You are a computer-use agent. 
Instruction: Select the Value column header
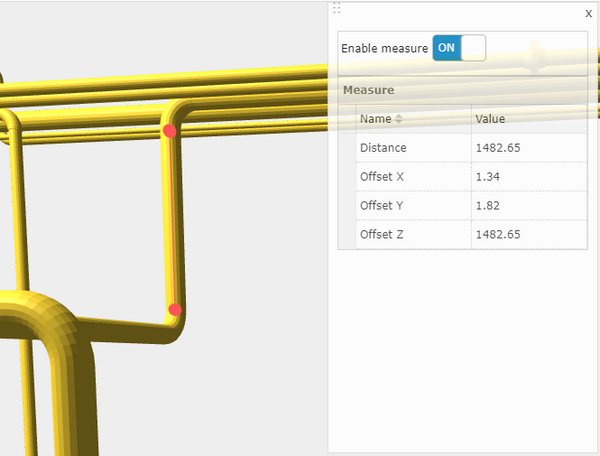[x=490, y=119]
